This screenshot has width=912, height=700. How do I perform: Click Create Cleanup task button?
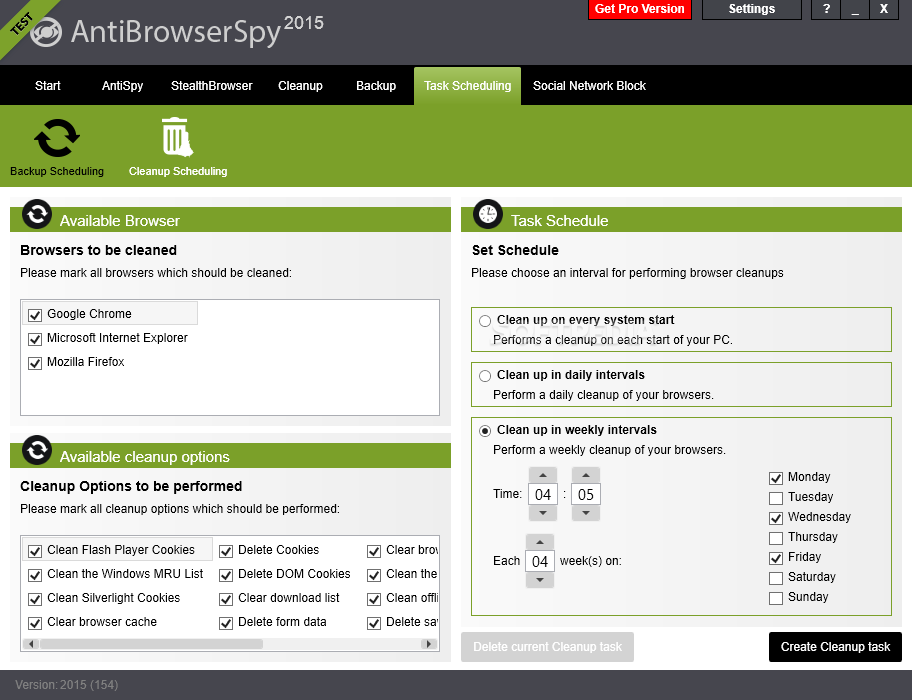[835, 647]
